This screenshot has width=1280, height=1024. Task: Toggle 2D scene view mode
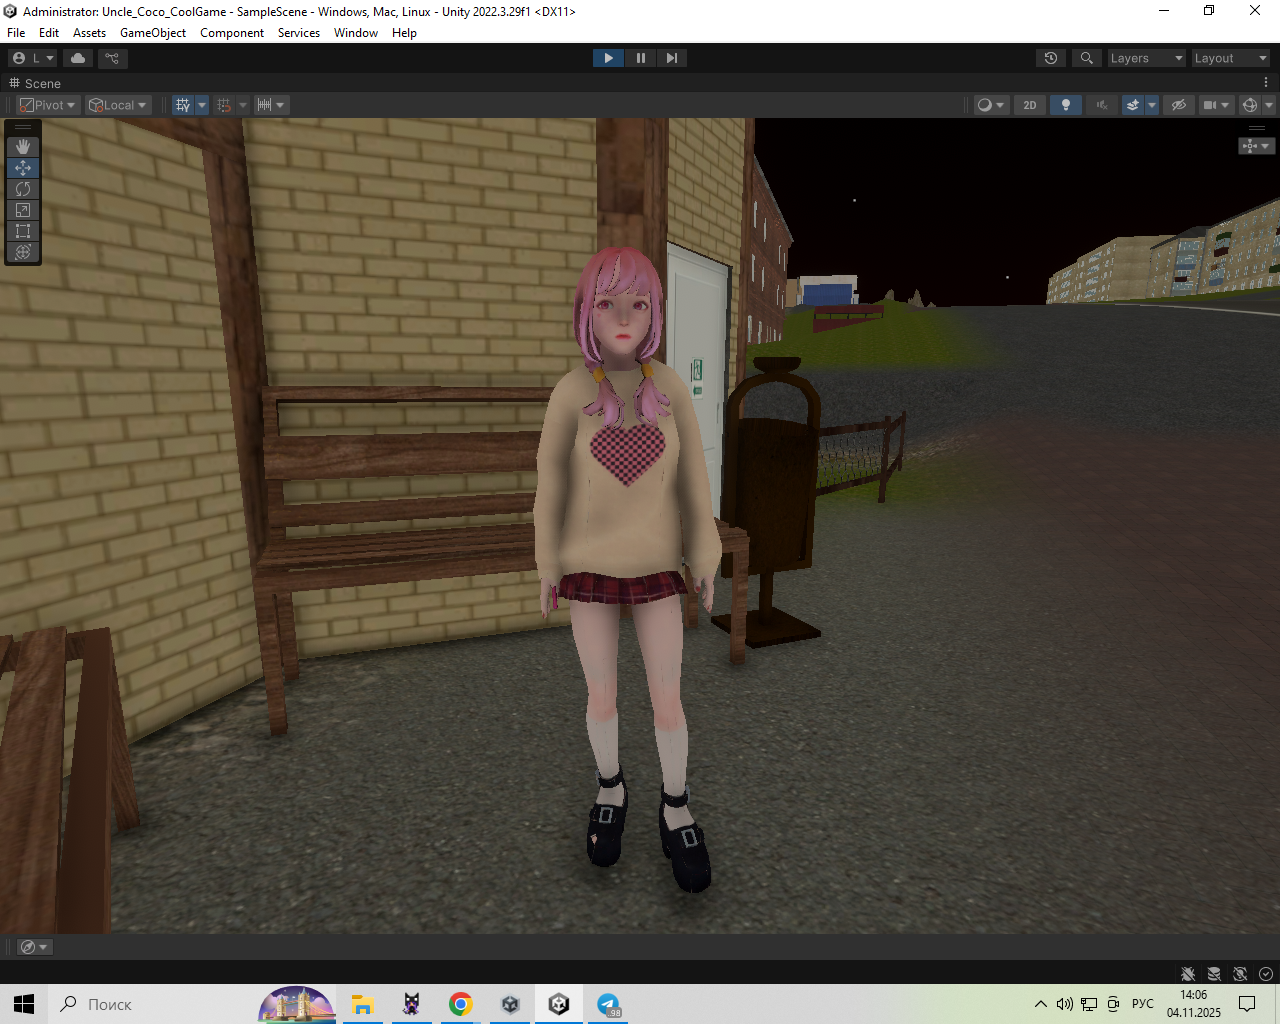pos(1030,105)
